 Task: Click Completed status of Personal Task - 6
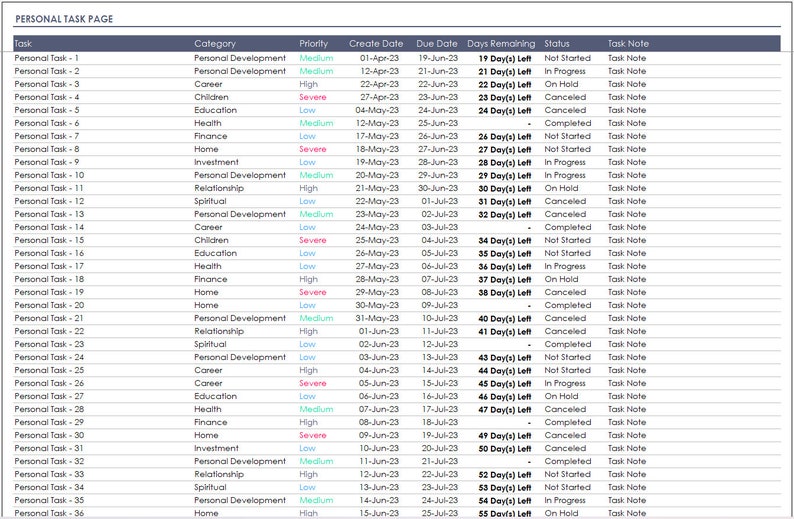(x=568, y=123)
